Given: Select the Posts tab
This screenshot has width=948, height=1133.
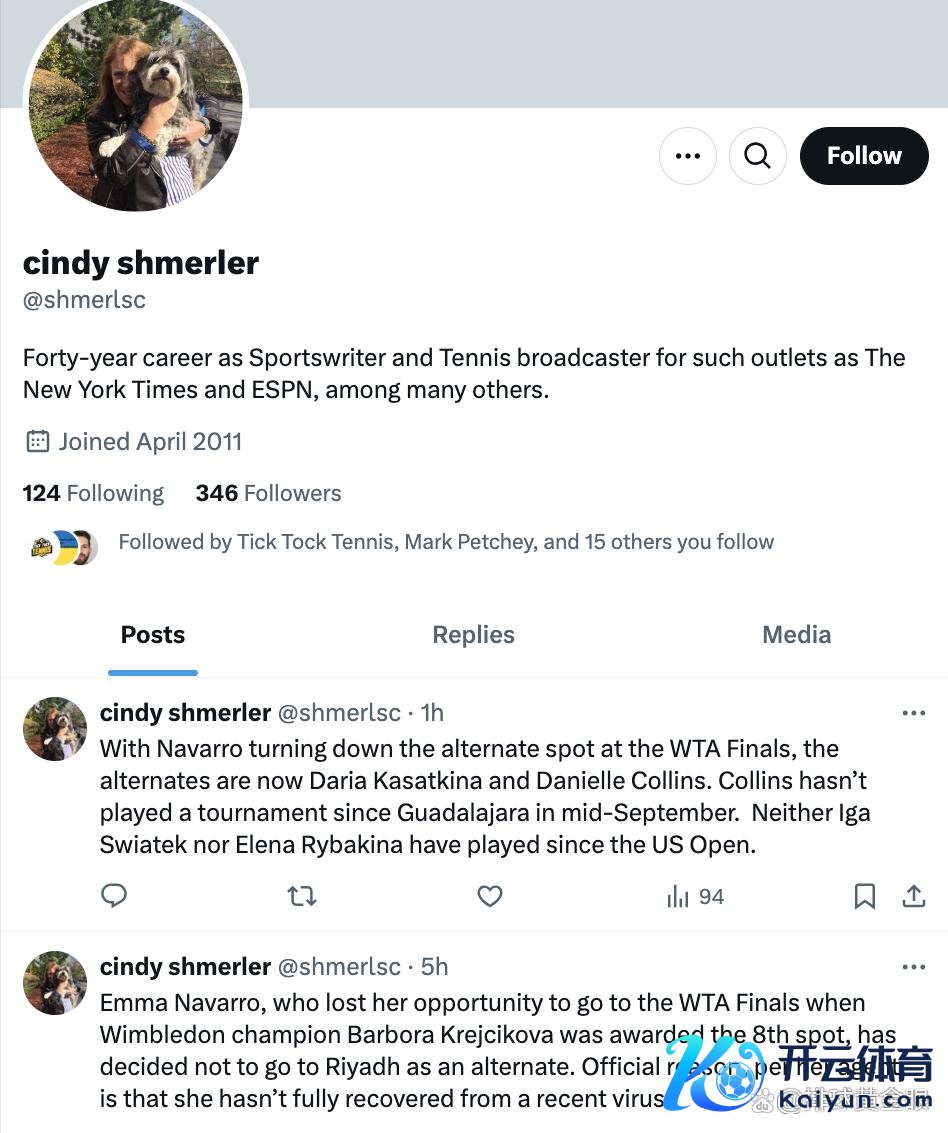Looking at the screenshot, I should tap(153, 635).
